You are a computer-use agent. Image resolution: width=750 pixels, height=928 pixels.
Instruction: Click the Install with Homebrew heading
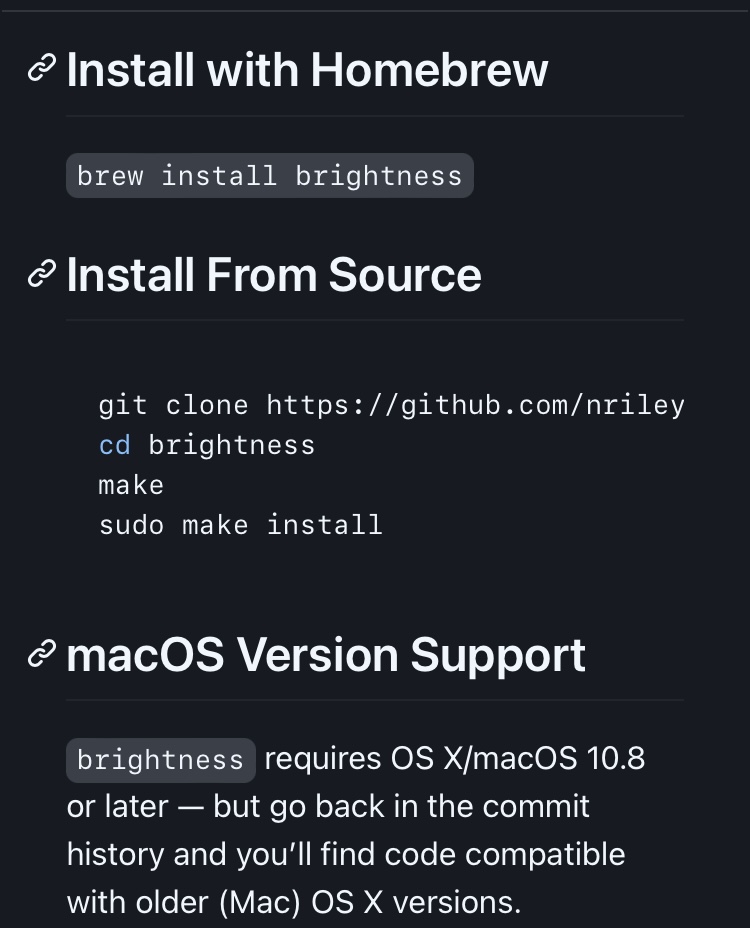[x=307, y=70]
